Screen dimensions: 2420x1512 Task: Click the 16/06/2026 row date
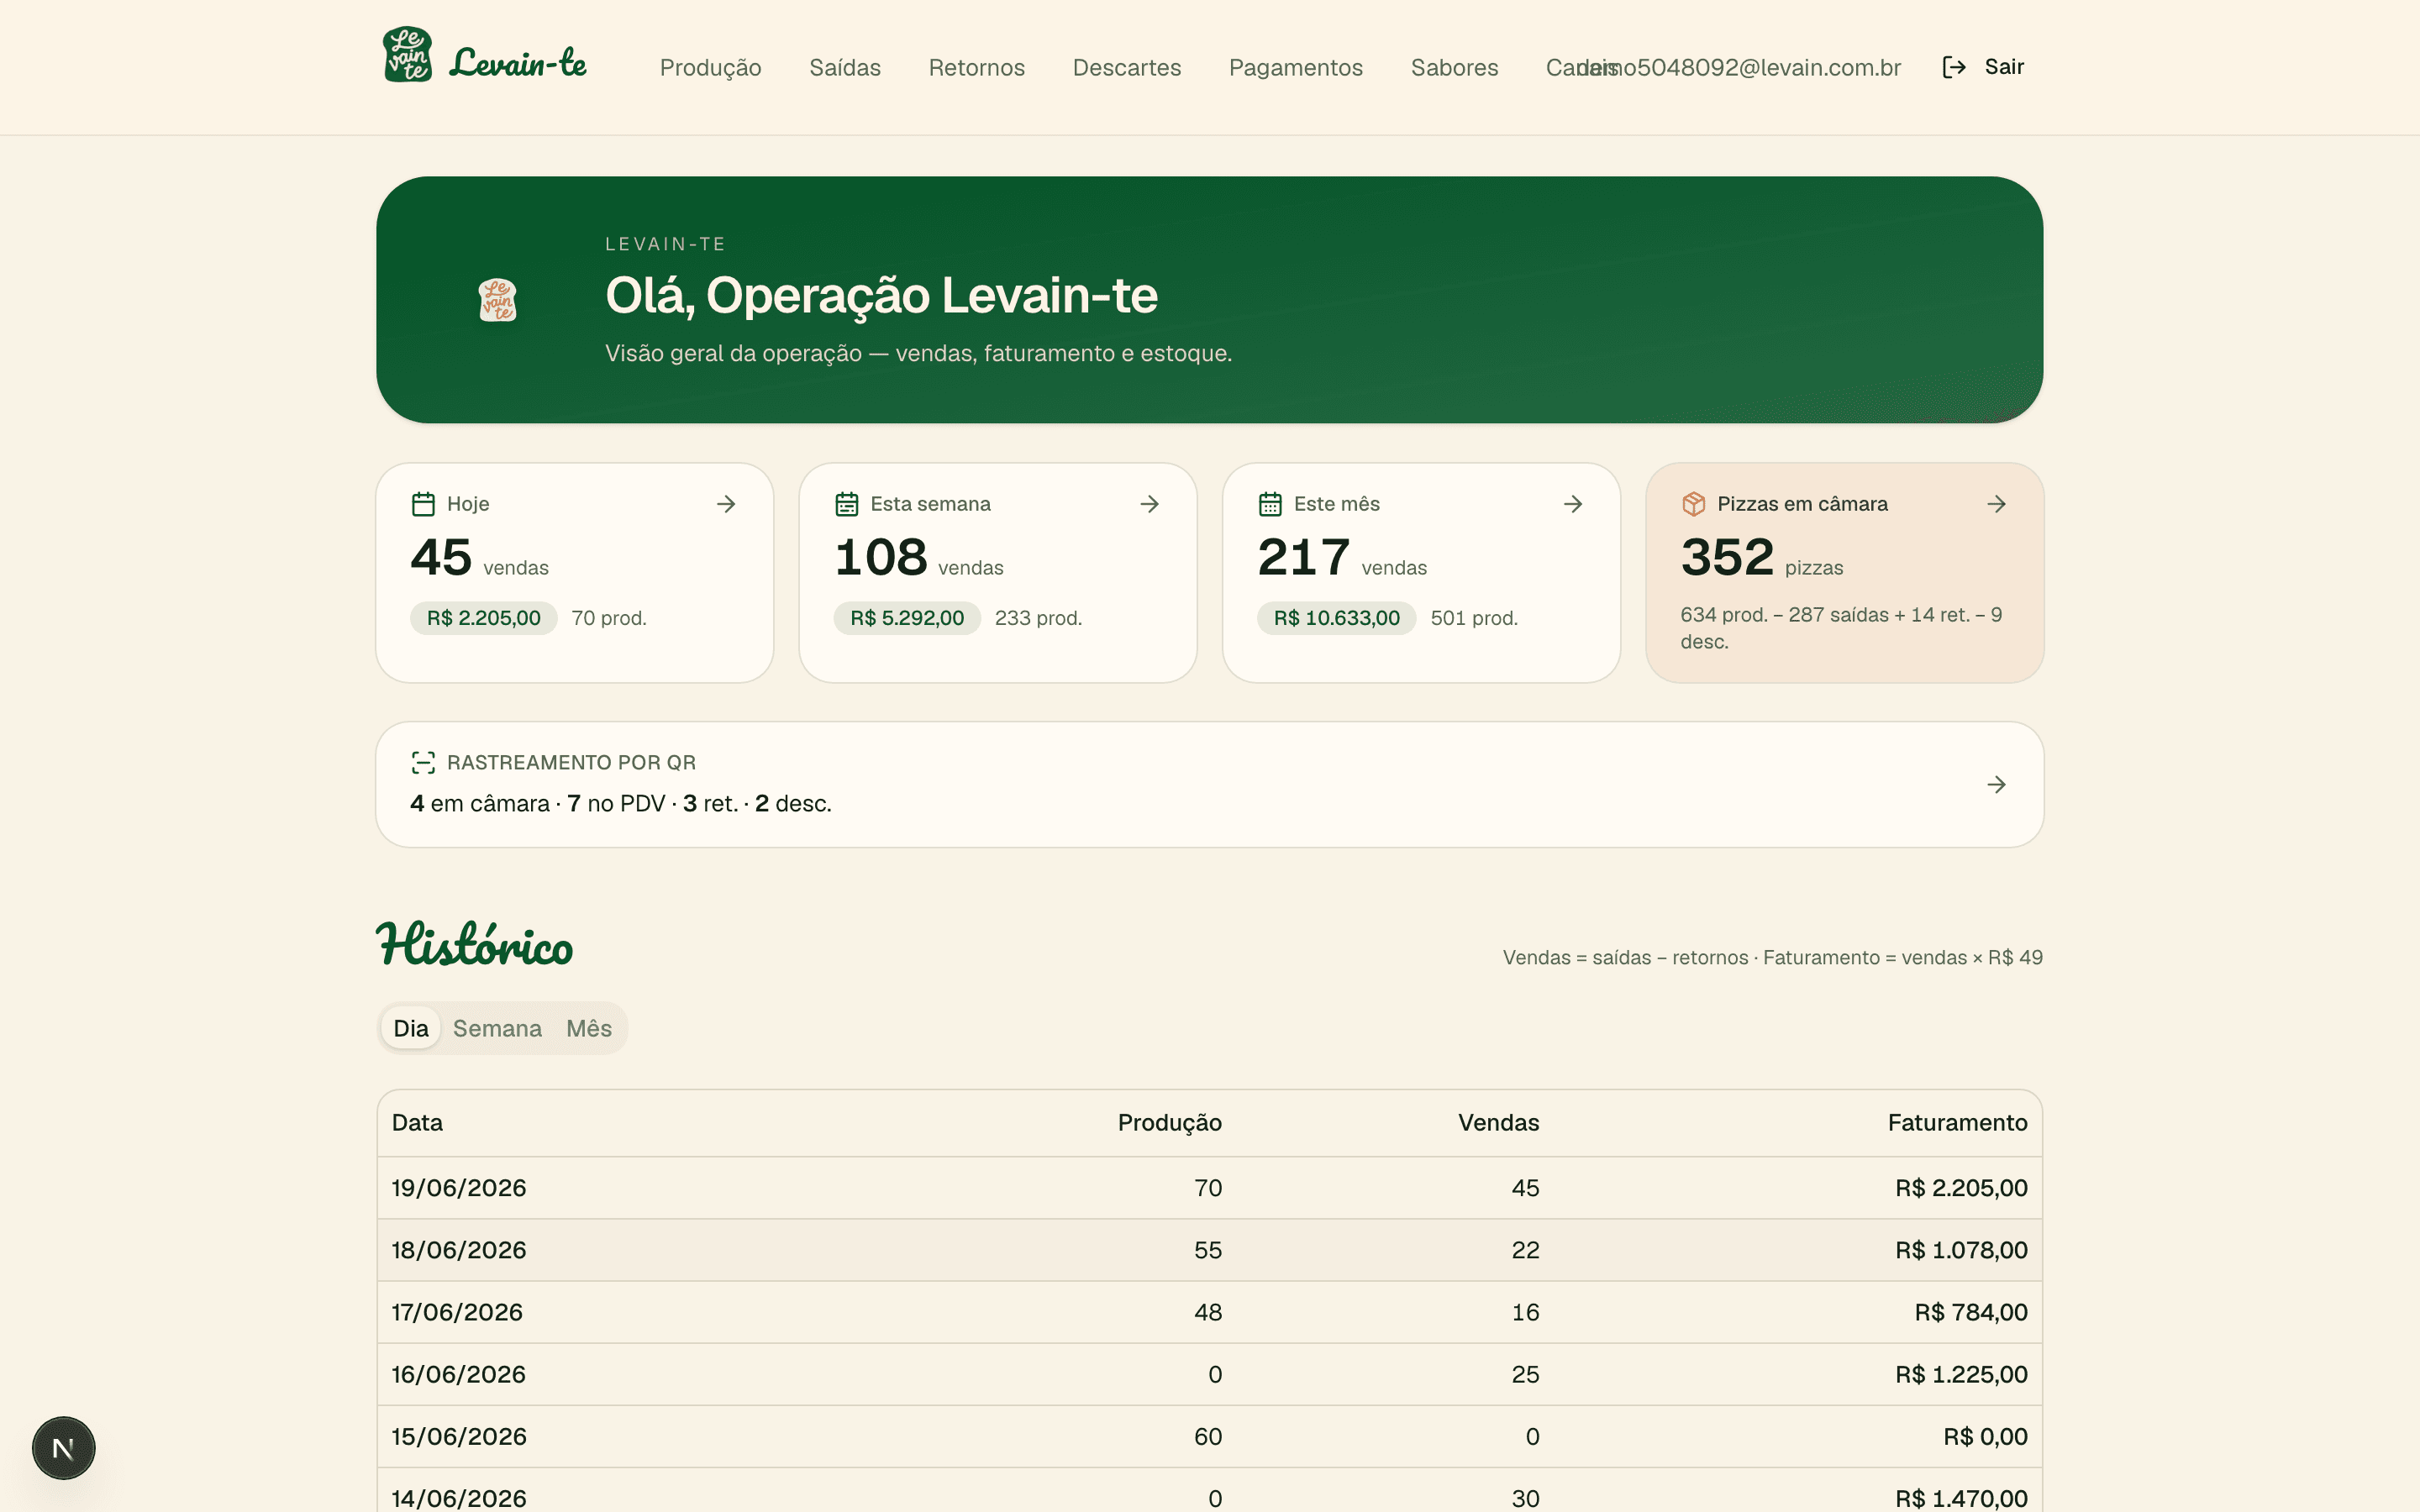[459, 1374]
